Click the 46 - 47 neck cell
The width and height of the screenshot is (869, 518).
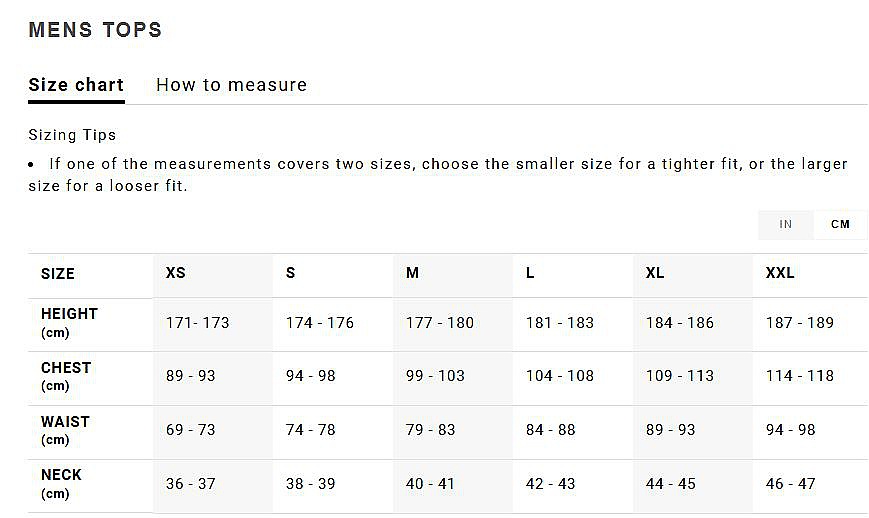(791, 484)
